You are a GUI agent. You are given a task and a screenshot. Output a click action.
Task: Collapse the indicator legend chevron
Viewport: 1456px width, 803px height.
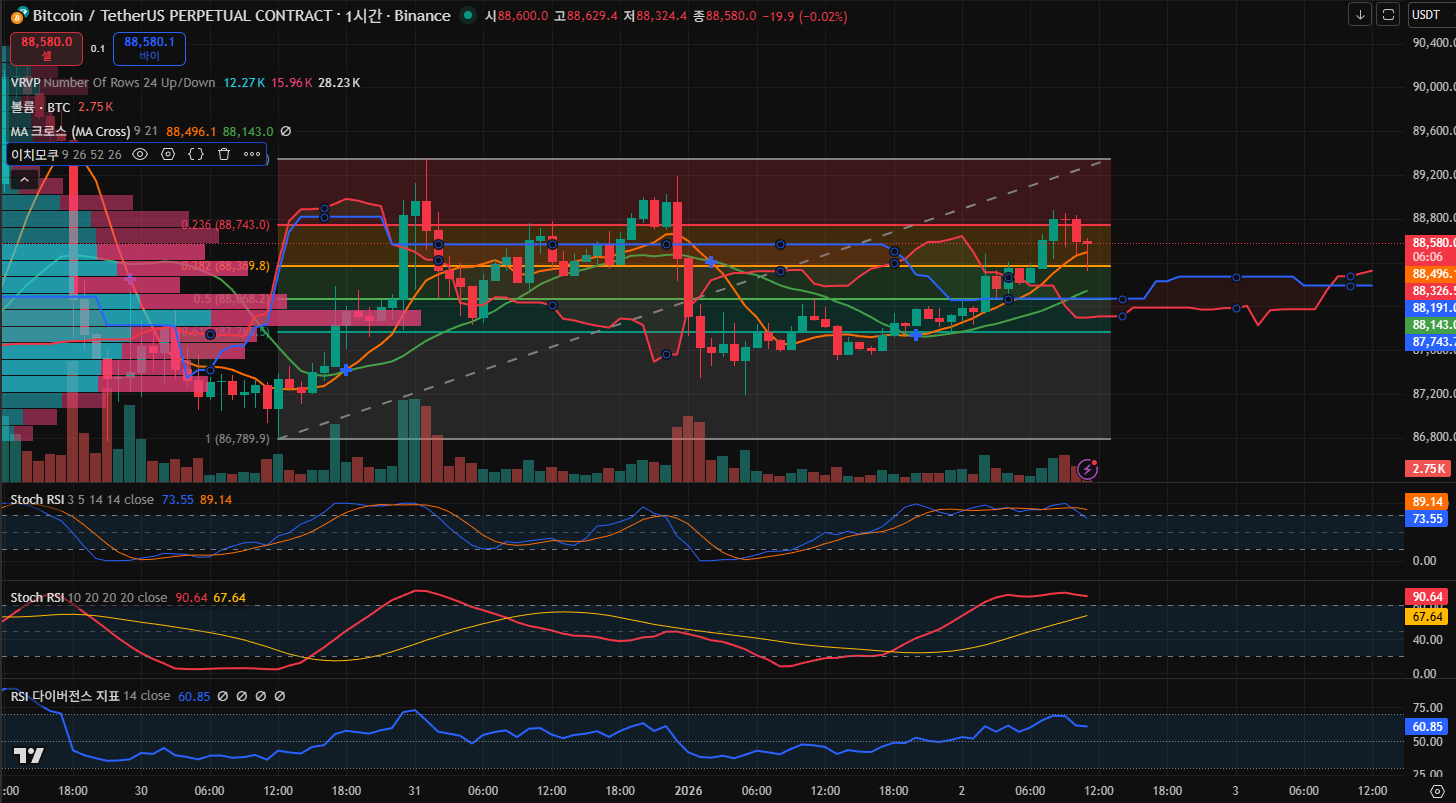click(x=24, y=180)
